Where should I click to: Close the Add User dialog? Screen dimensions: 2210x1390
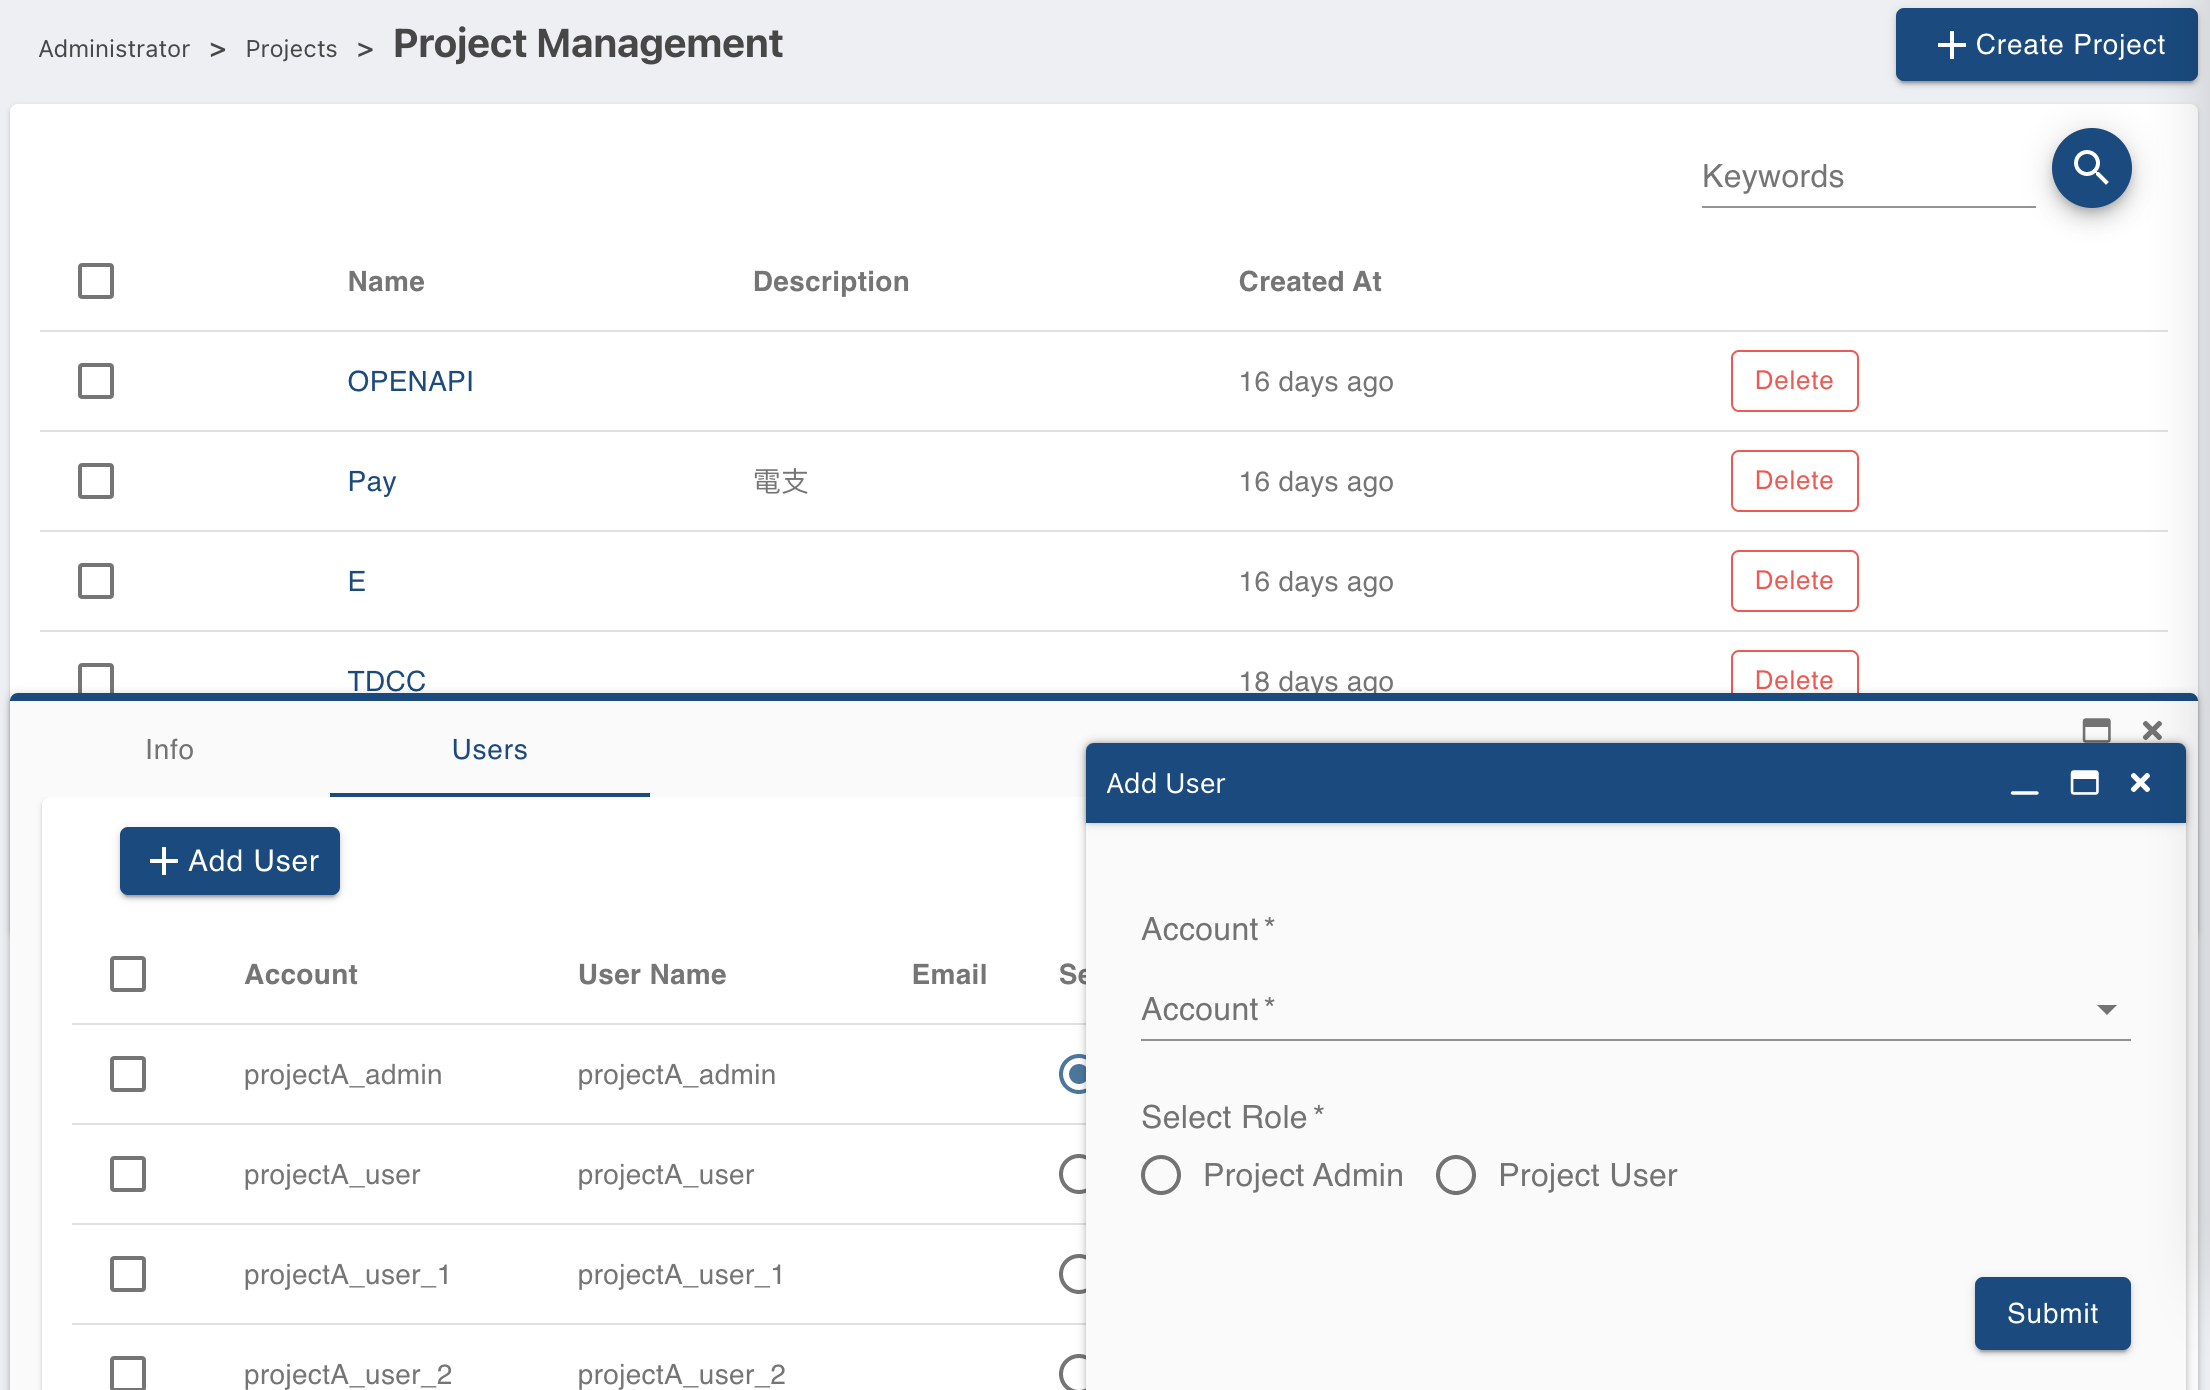(2140, 783)
